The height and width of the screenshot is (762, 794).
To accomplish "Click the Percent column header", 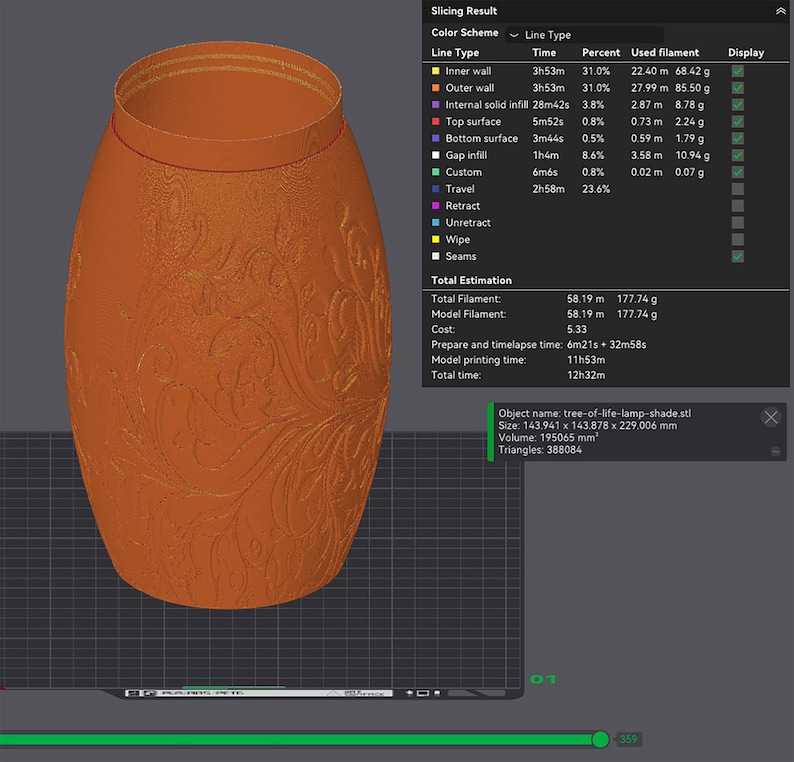I will [x=601, y=53].
